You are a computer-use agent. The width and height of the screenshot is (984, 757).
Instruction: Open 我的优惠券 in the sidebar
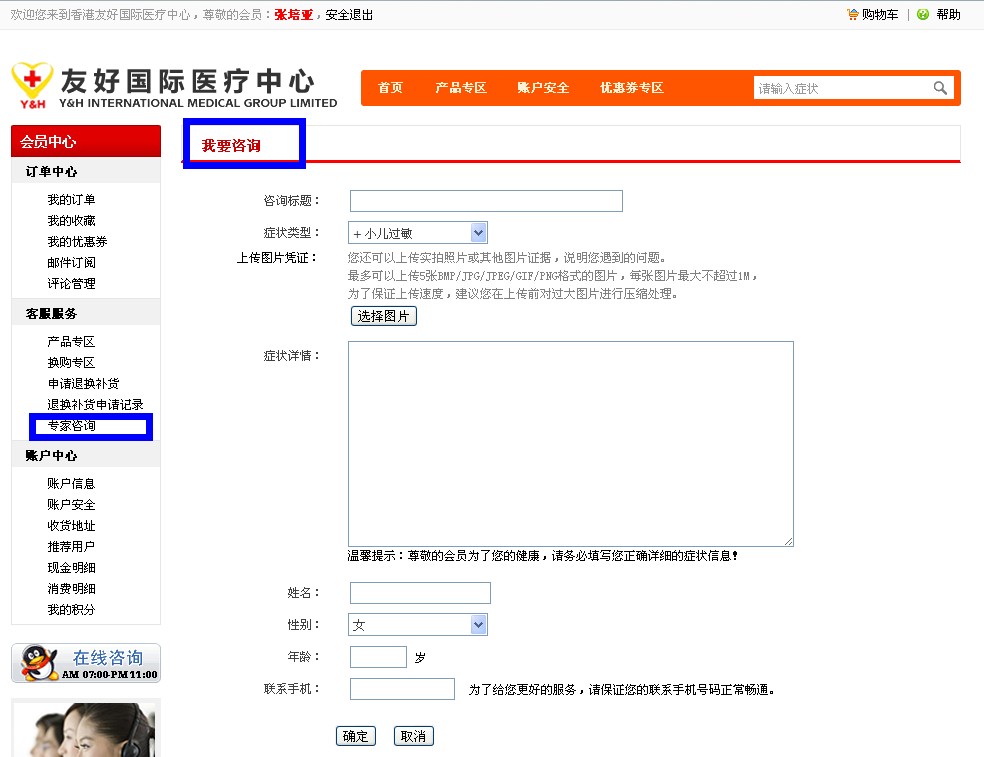coord(77,242)
